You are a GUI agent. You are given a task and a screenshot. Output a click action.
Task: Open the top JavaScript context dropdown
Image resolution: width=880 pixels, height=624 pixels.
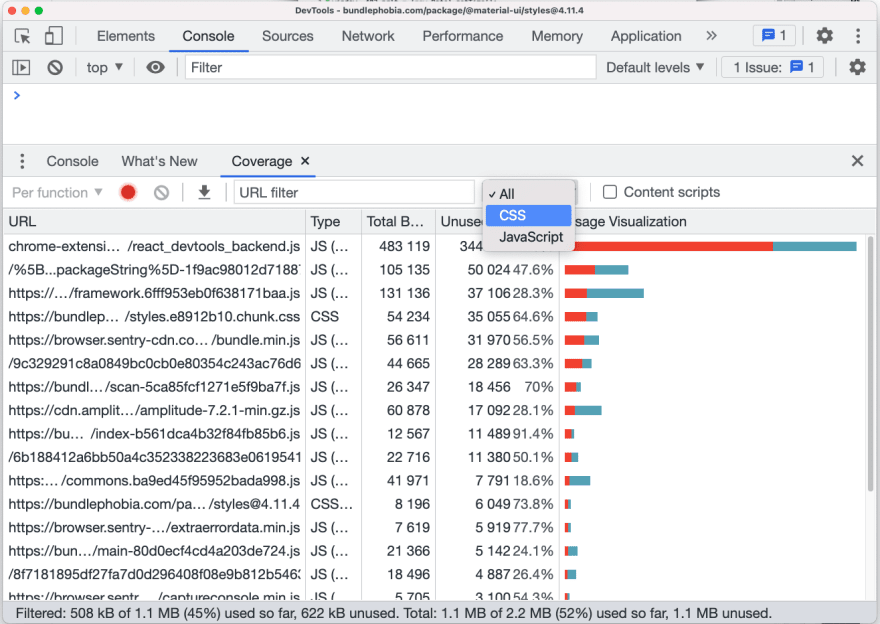(104, 67)
